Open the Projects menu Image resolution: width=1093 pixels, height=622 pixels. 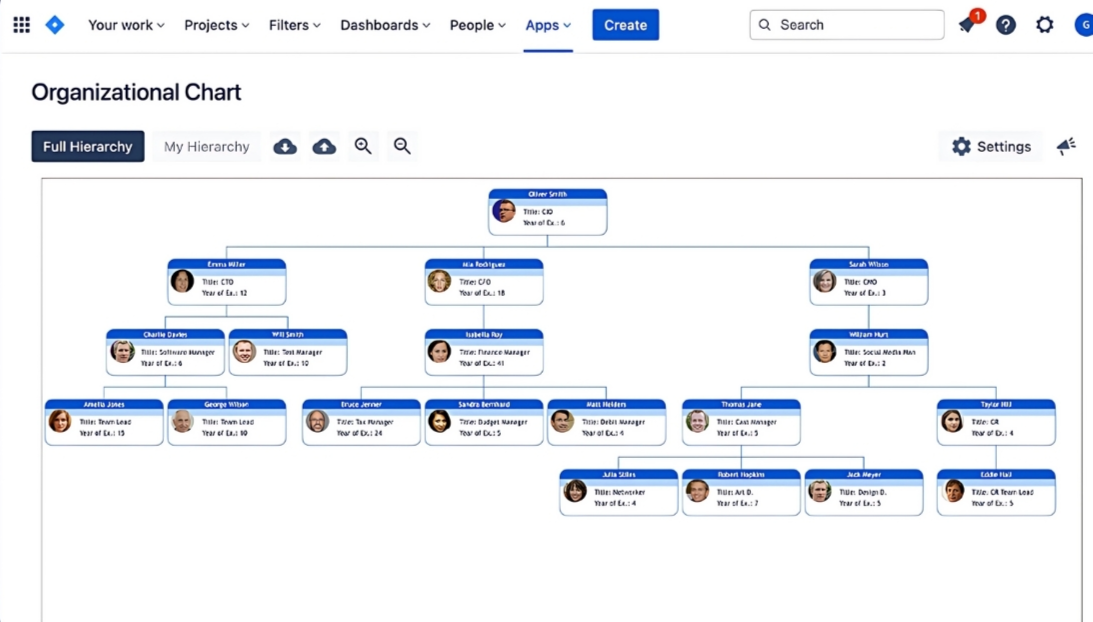click(216, 25)
